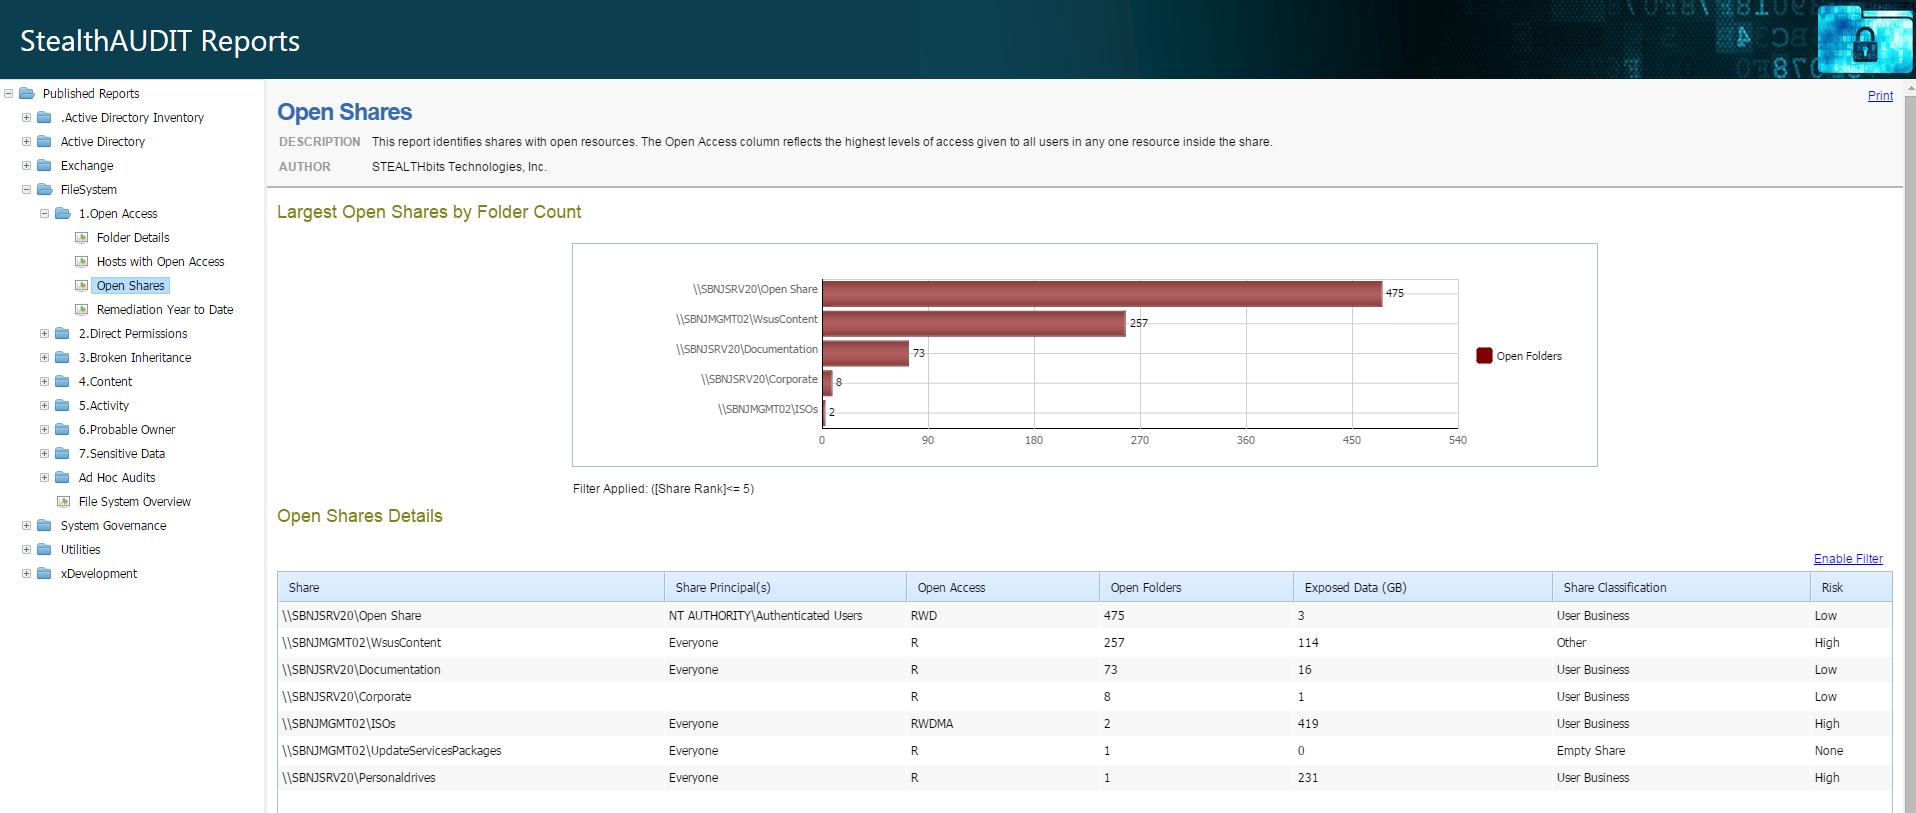Viewport: 1916px width, 813px height.
Task: Click the WsusContent bar in the chart
Action: [973, 323]
